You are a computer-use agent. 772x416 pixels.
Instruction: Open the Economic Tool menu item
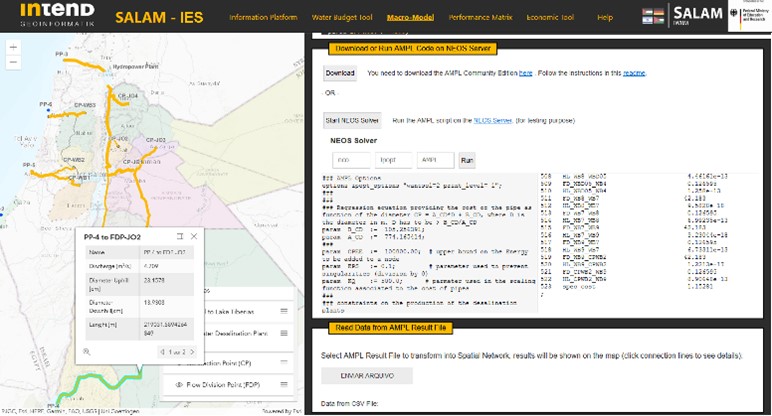(x=550, y=17)
